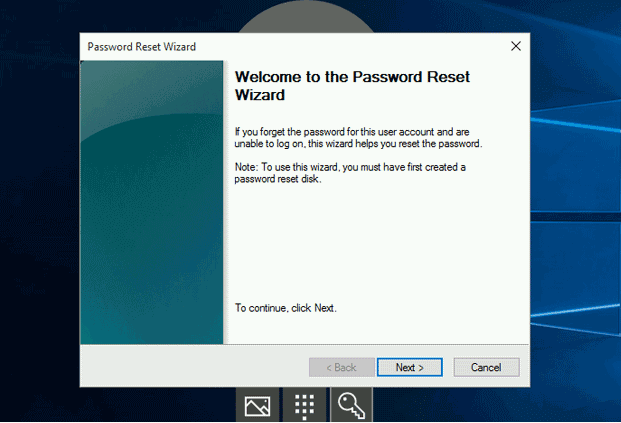This screenshot has width=621, height=423.
Task: Click Next to continue the wizard
Action: [410, 368]
